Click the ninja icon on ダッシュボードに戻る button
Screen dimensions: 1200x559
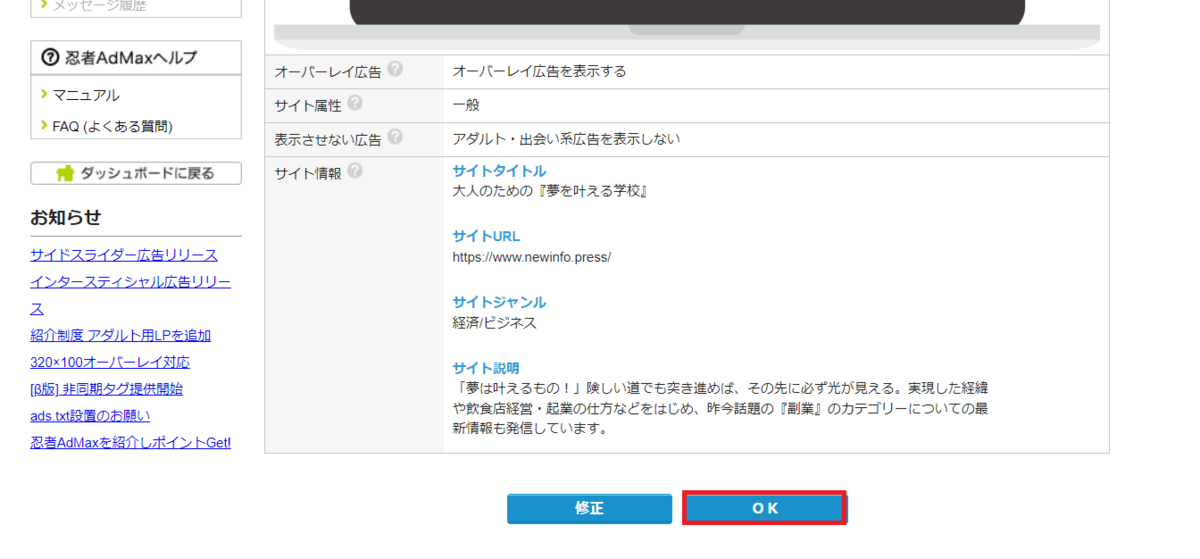66,173
